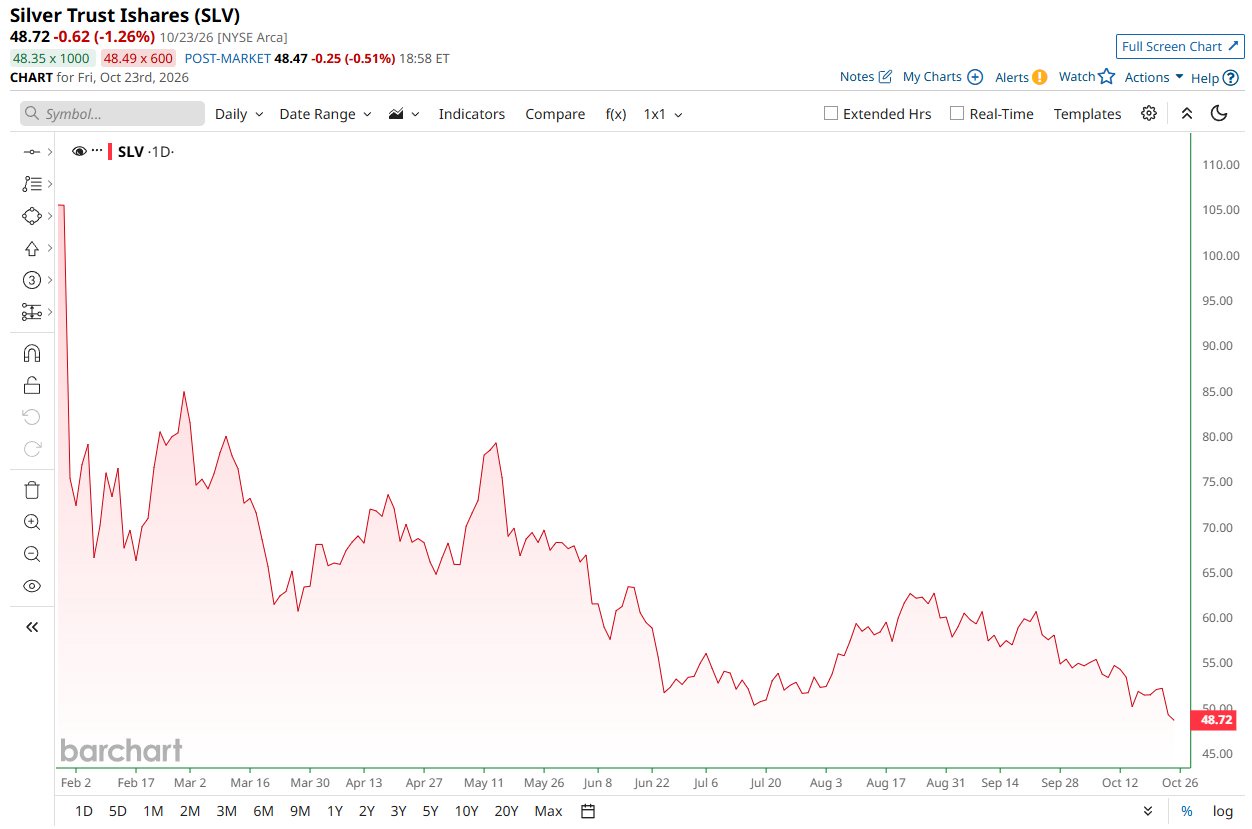
Task: Select the geometric shapes tool
Action: pos(31,216)
